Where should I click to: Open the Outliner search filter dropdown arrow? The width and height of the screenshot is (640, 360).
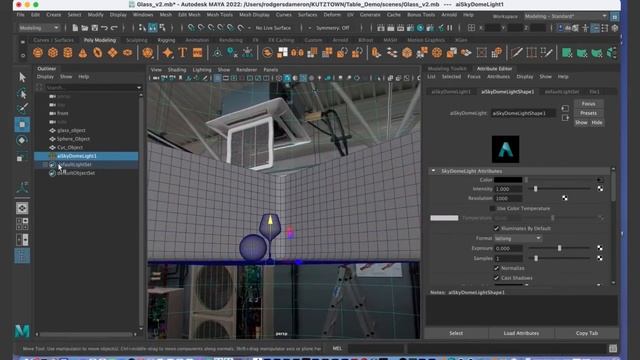coord(139,87)
